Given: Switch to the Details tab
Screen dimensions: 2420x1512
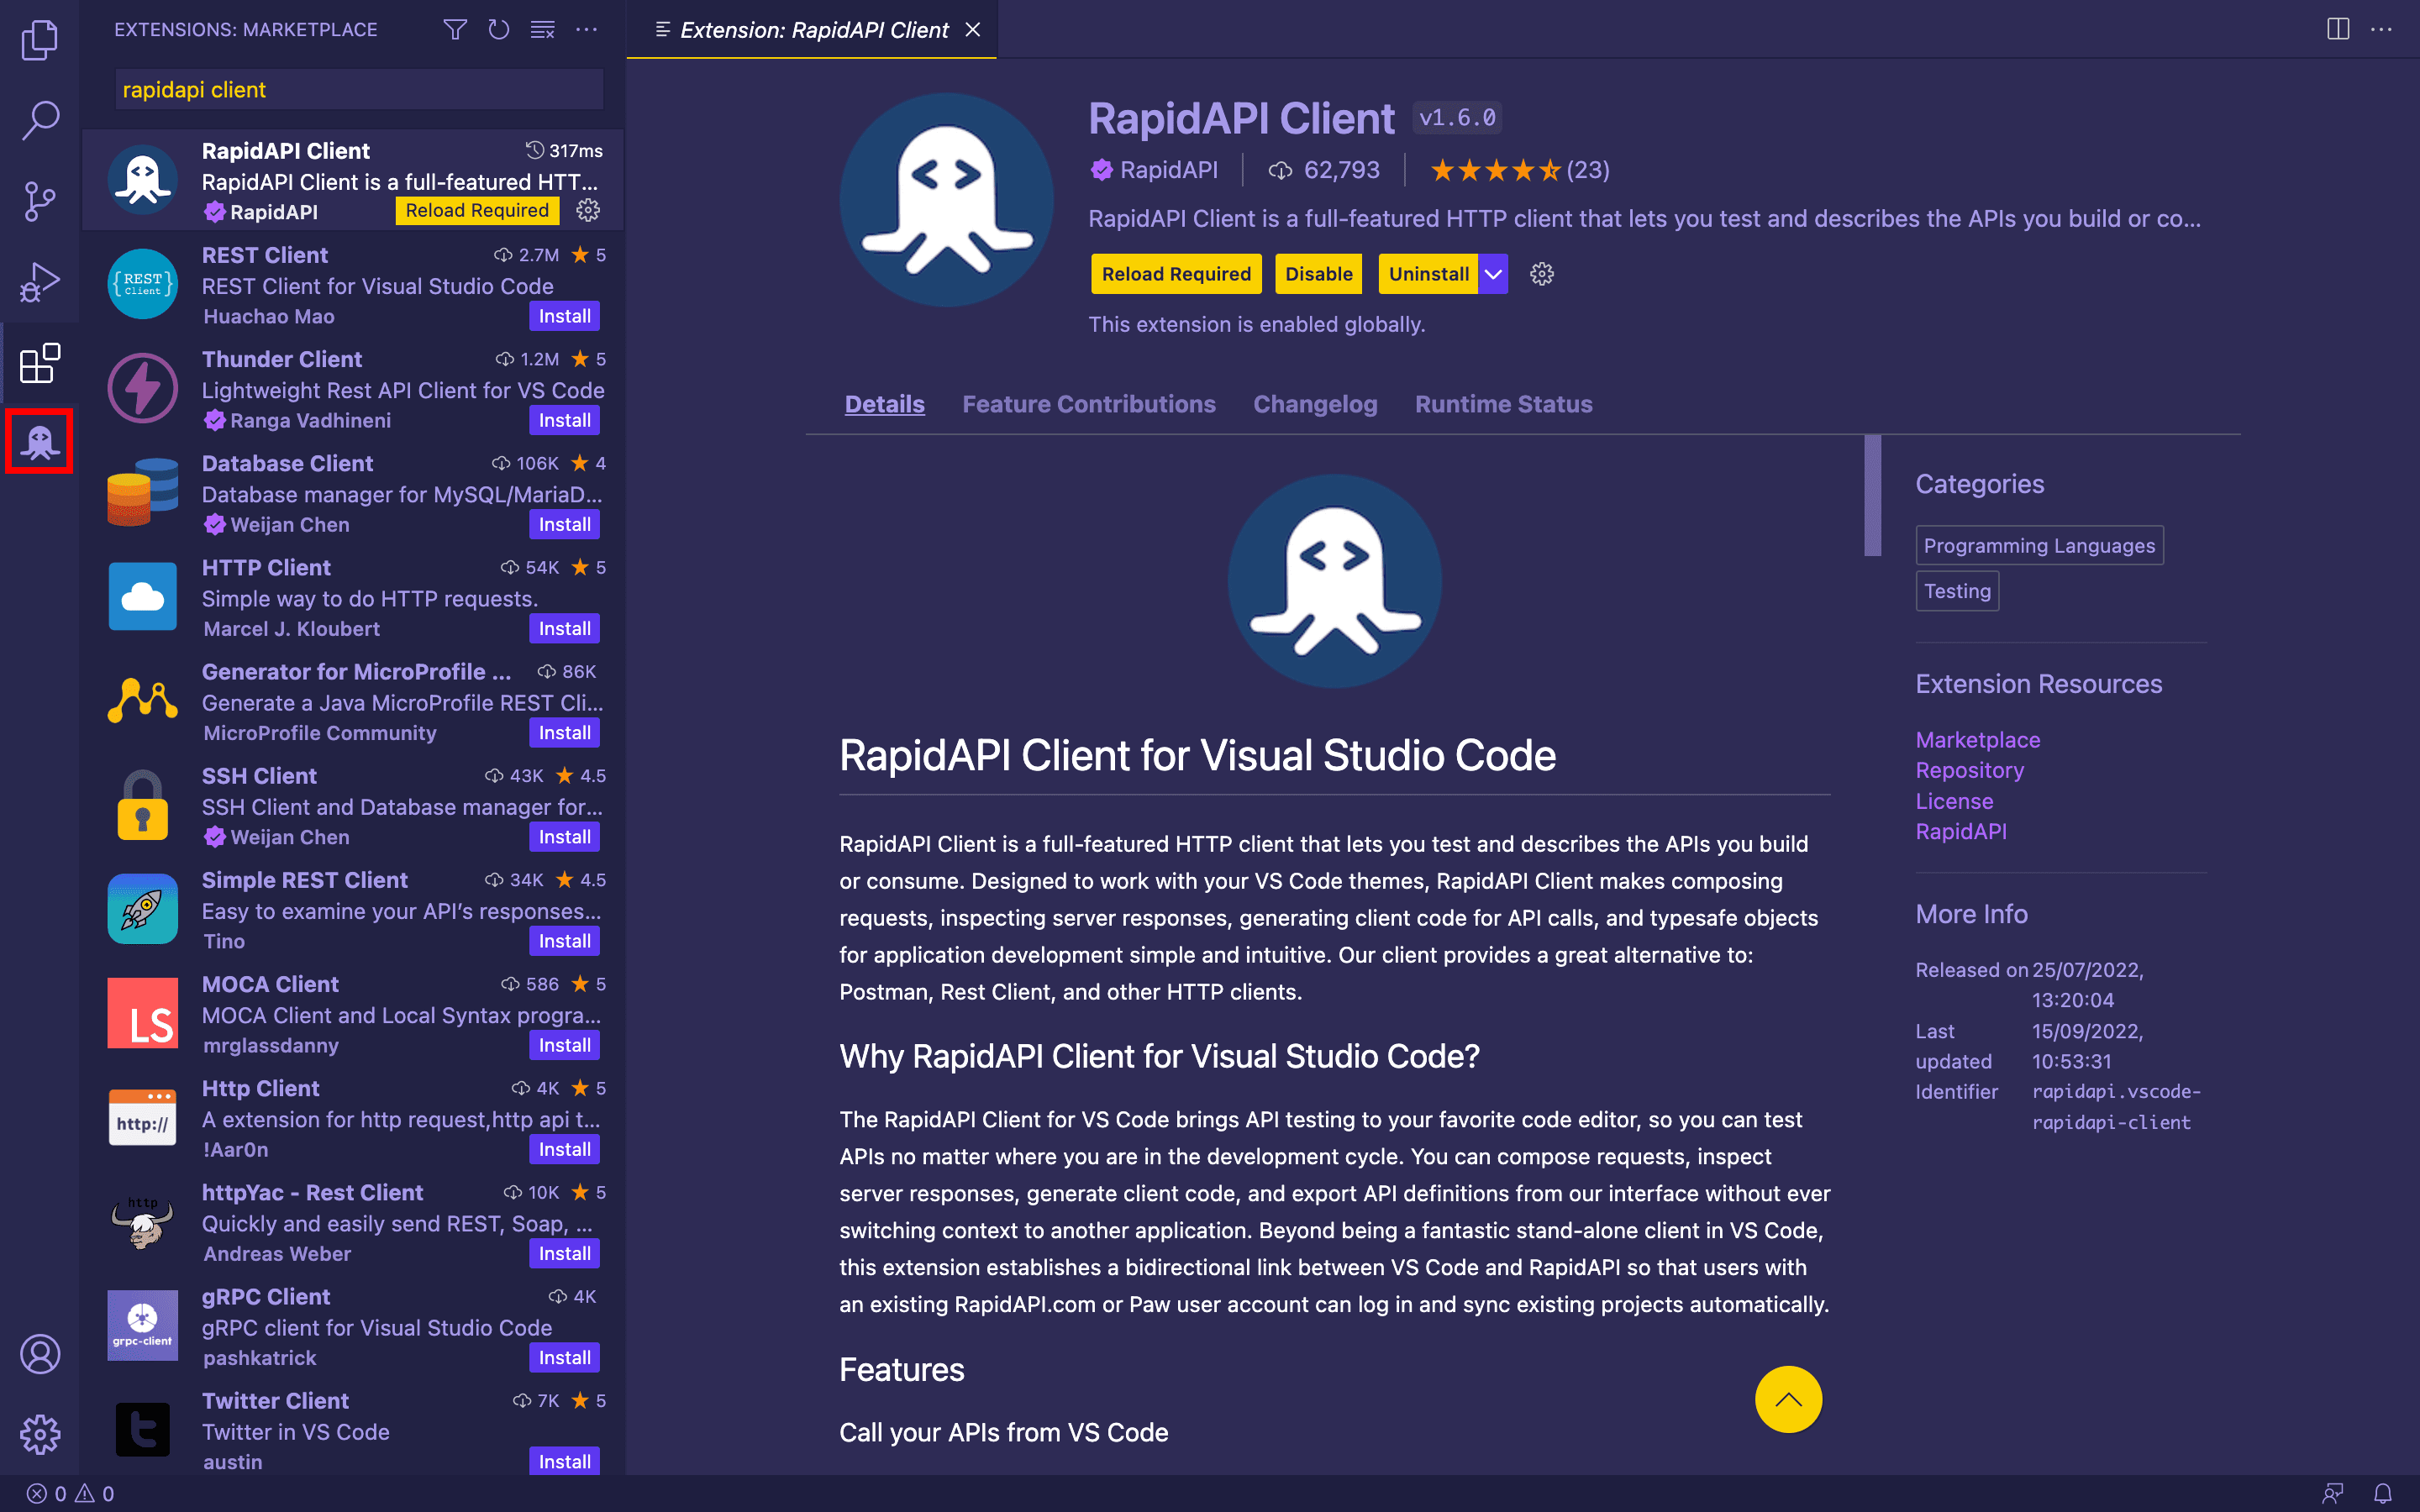Looking at the screenshot, I should click(x=885, y=404).
